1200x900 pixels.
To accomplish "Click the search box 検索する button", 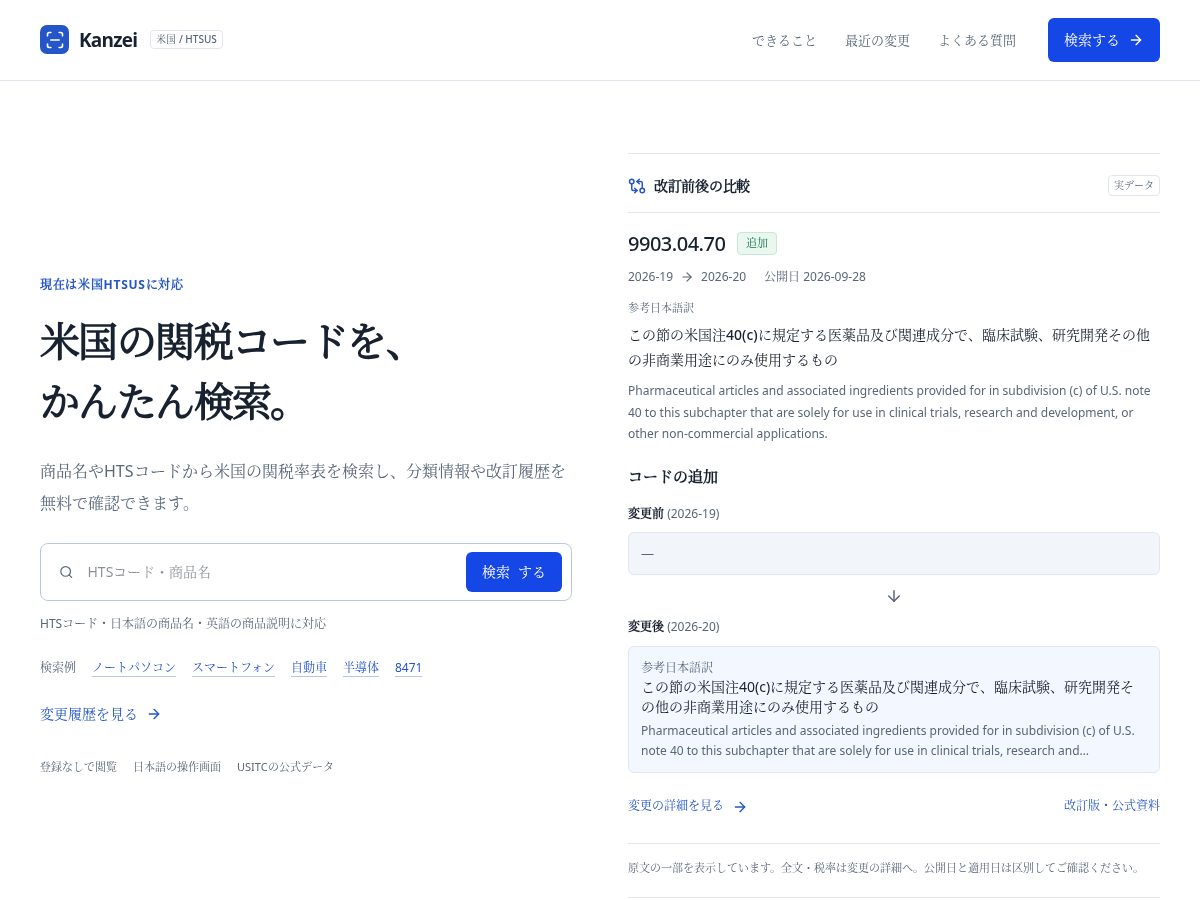I will [514, 572].
